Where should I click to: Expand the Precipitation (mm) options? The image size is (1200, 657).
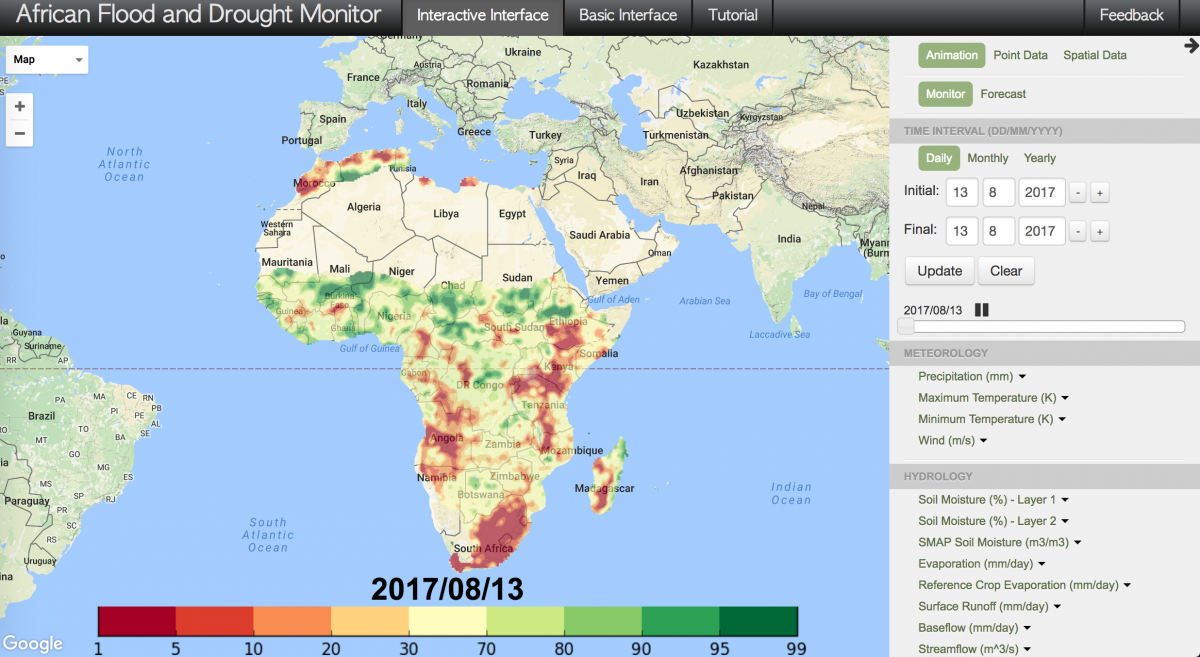pos(972,377)
